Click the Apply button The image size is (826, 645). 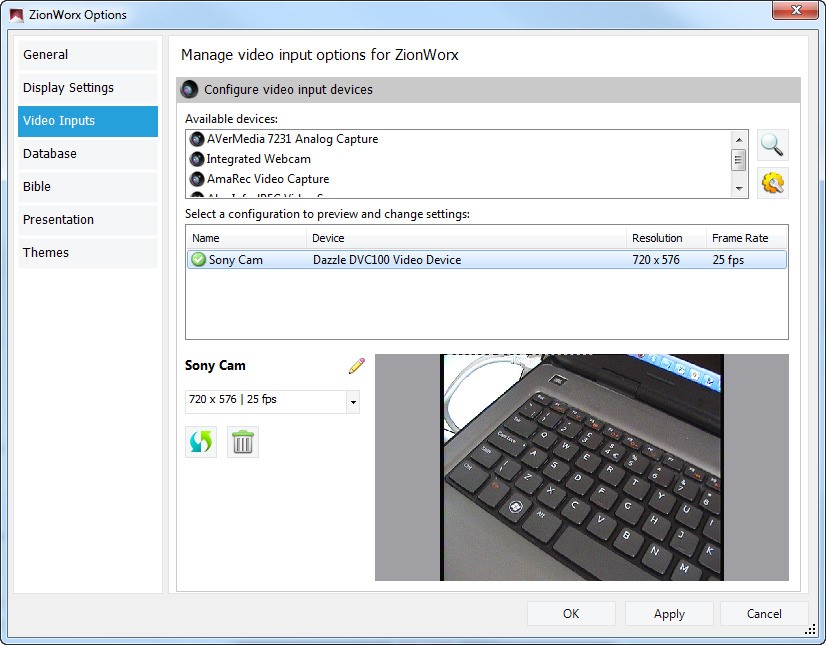(x=669, y=614)
